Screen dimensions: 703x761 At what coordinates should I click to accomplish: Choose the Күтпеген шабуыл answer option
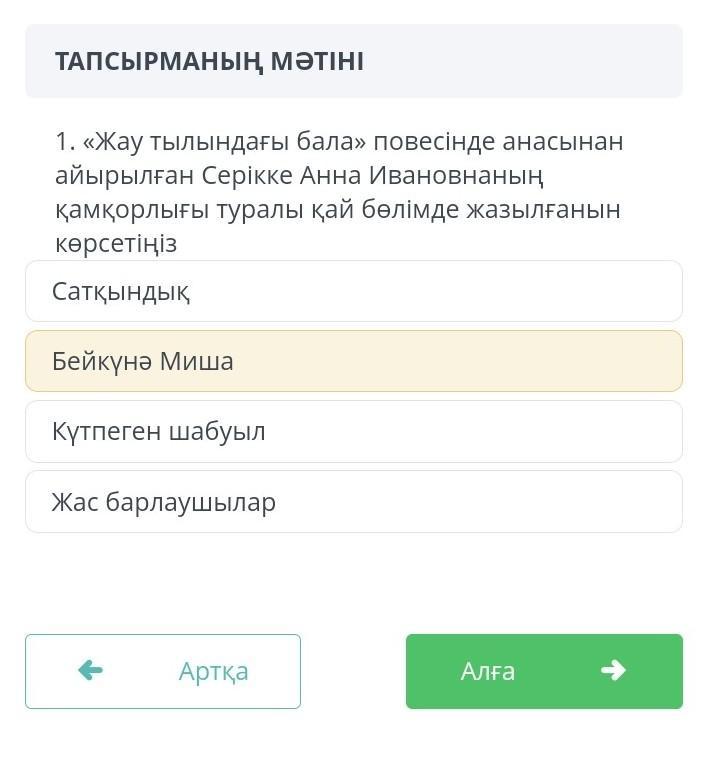354,431
